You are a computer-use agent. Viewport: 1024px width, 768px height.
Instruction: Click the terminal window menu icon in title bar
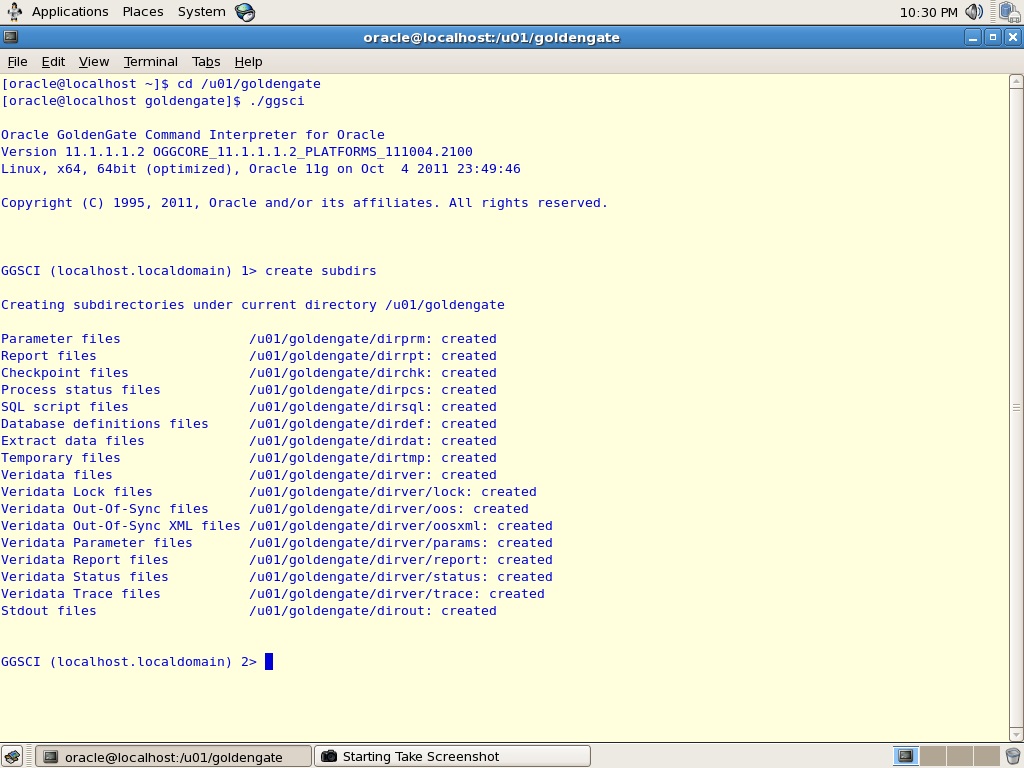click(10, 37)
